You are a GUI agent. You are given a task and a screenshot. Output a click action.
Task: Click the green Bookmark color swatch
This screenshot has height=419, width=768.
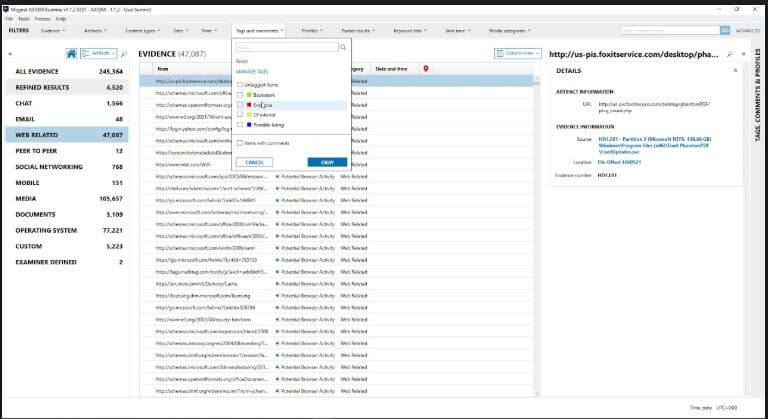(x=249, y=95)
